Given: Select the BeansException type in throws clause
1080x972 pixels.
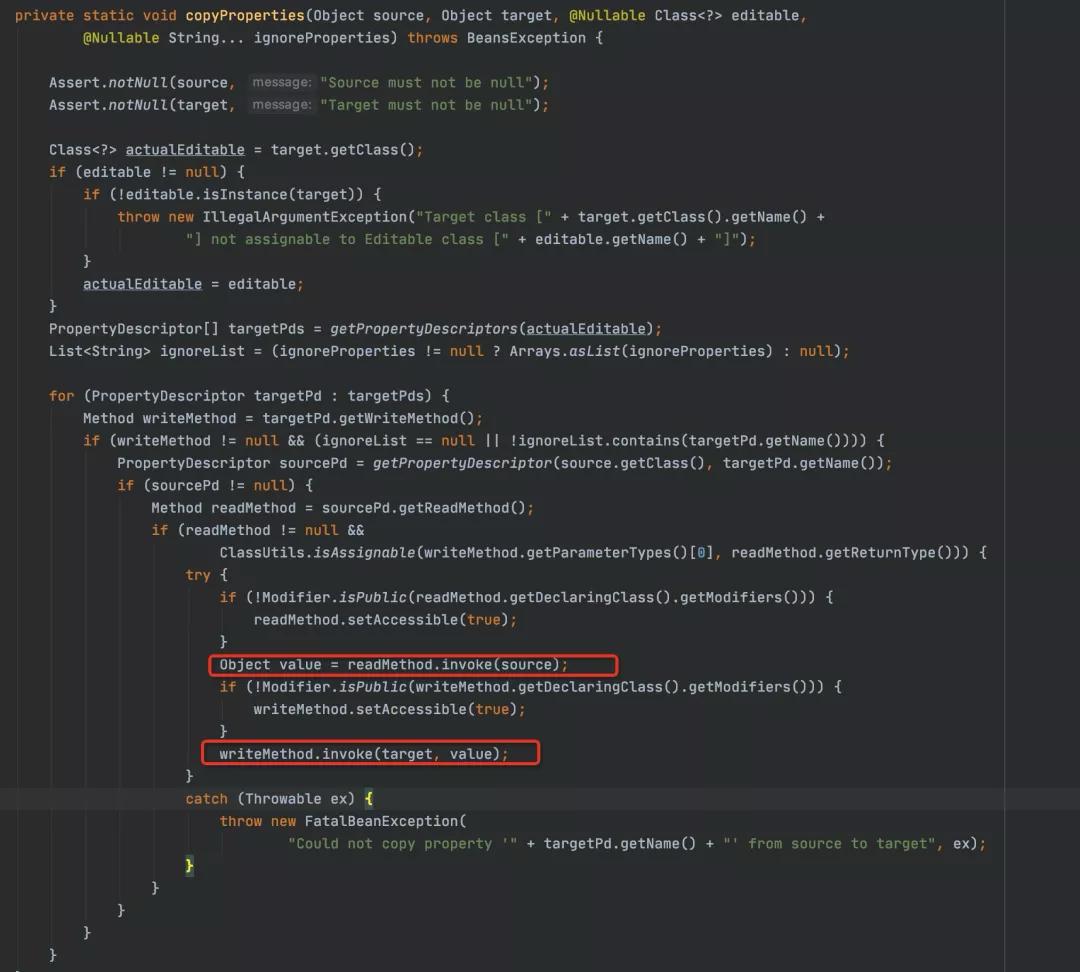Looking at the screenshot, I should (x=526, y=38).
